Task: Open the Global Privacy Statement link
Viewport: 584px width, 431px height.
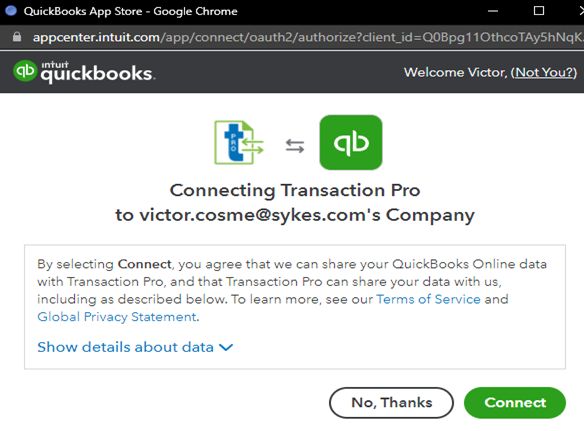Action: pos(117,317)
